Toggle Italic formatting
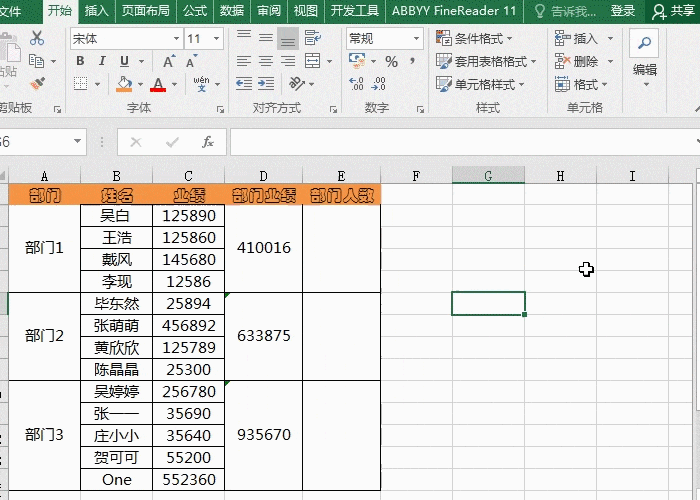The height and width of the screenshot is (500, 700). click(101, 62)
